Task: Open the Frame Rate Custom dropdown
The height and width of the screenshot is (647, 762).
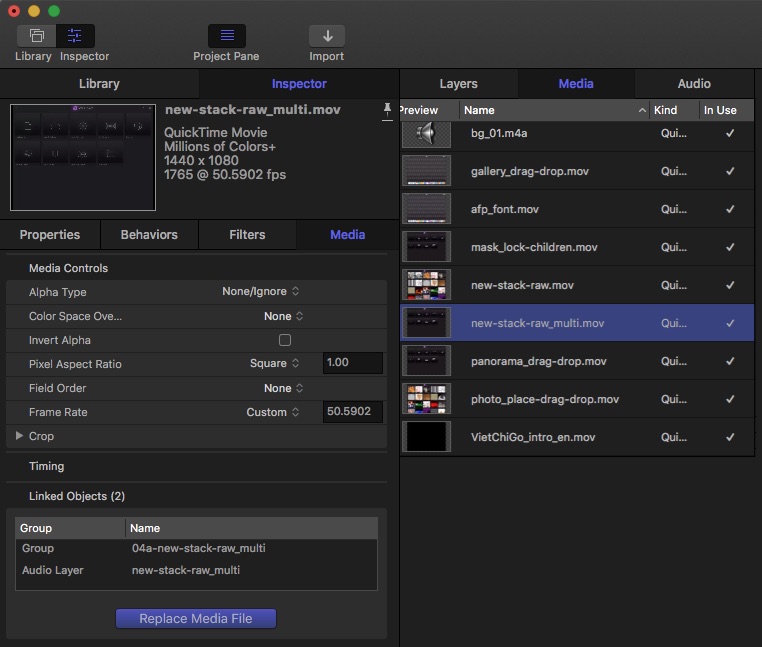Action: [x=273, y=412]
